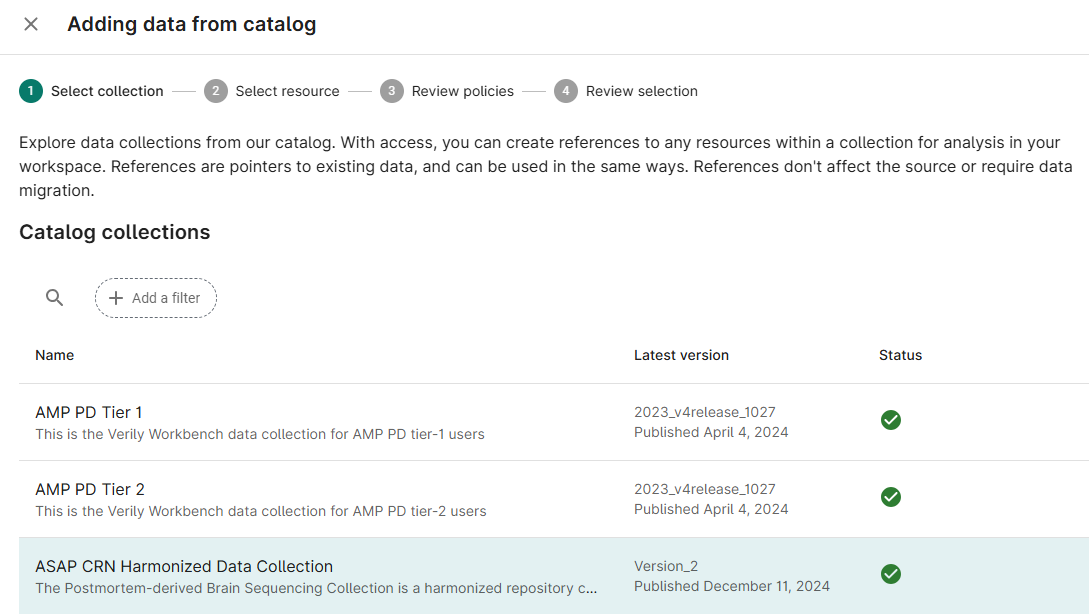Close the Adding data from catalog dialog

pos(30,24)
